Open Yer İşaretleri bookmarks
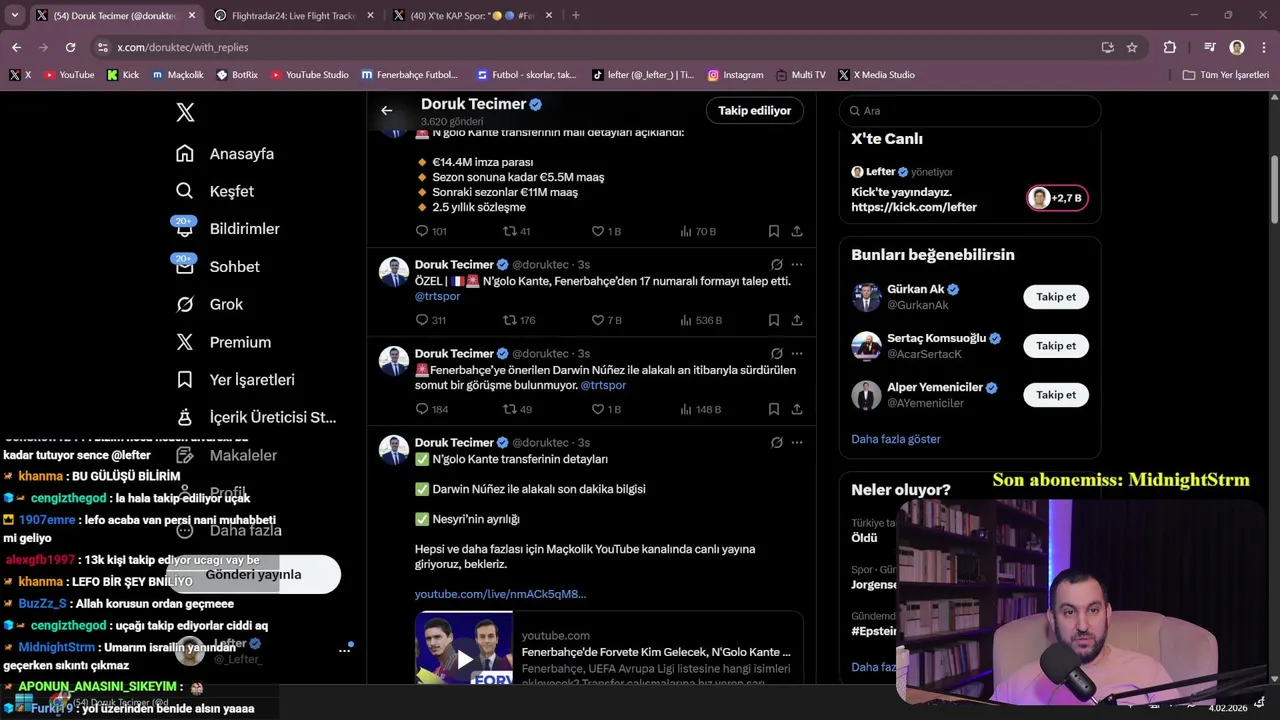The width and height of the screenshot is (1280, 720). pyautogui.click(x=235, y=380)
